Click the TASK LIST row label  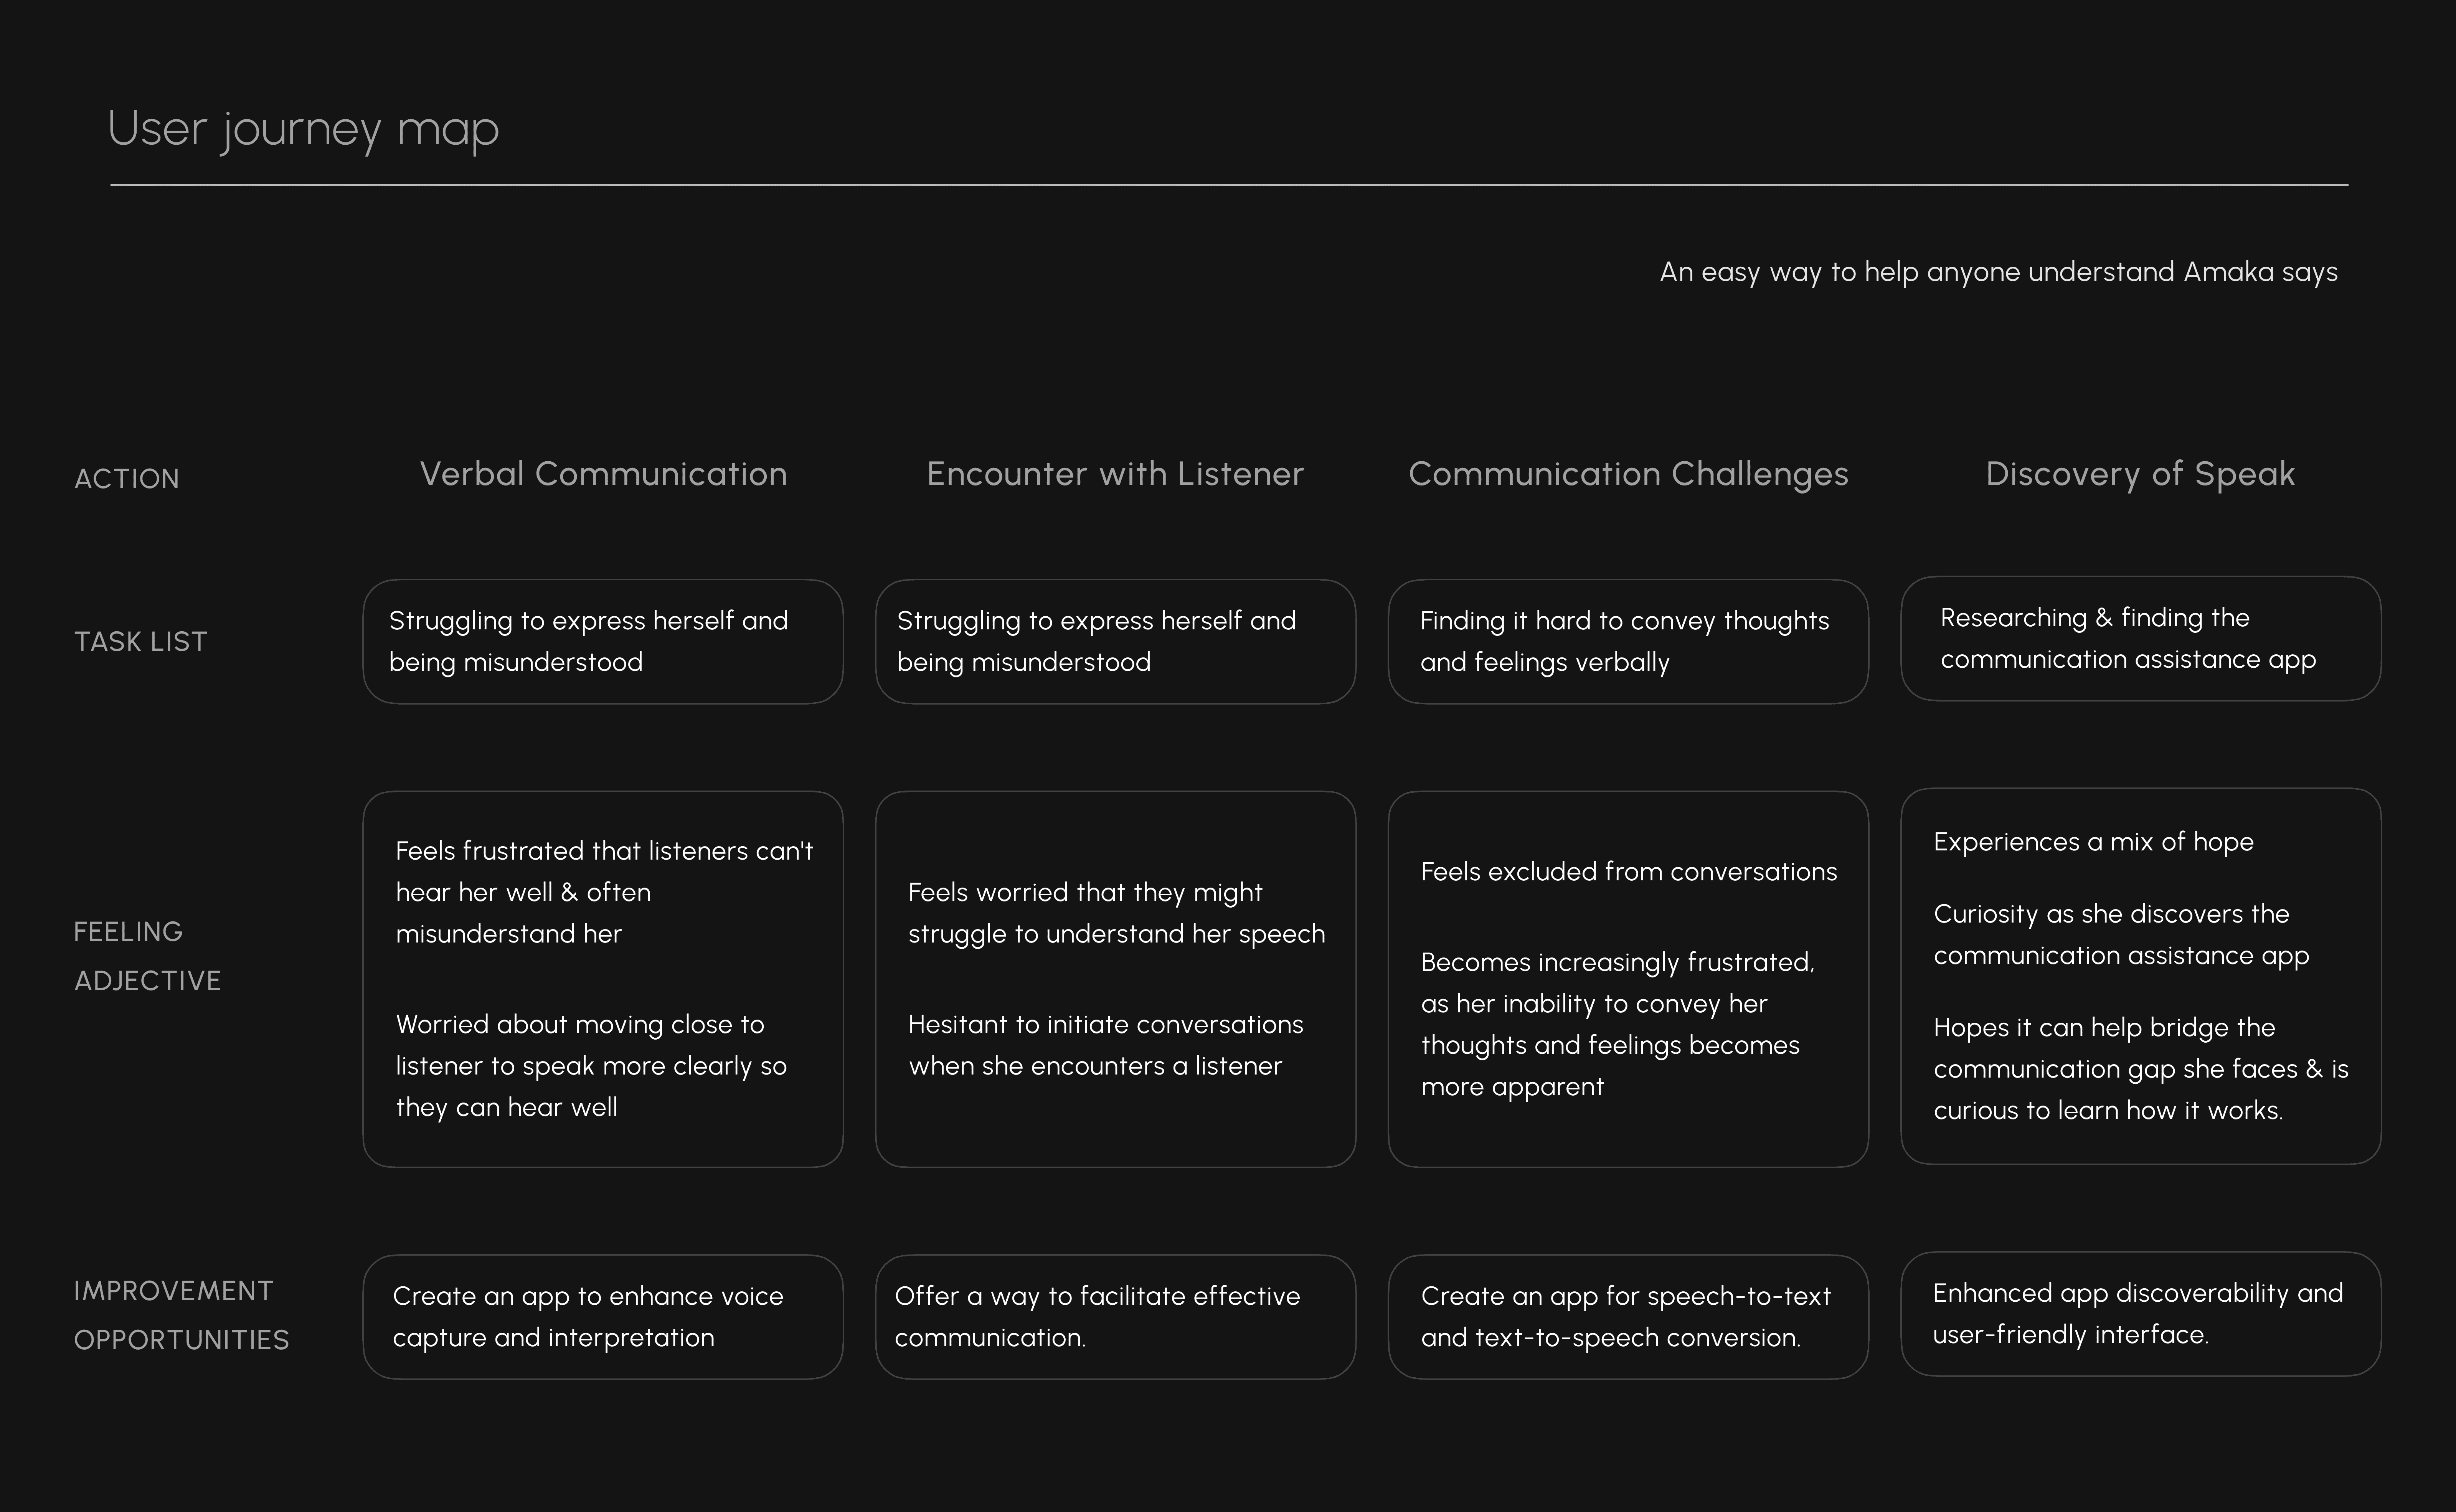(x=141, y=642)
